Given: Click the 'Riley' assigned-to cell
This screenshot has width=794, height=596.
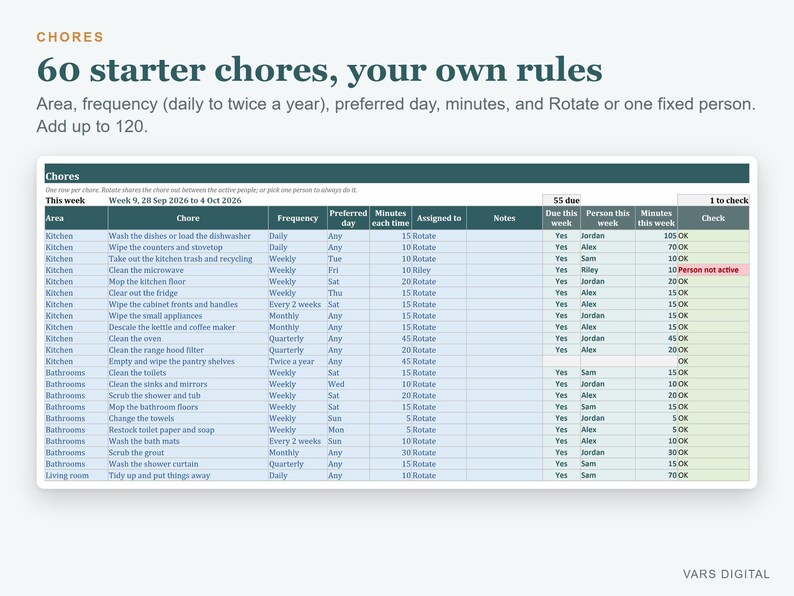Looking at the screenshot, I should pos(439,270).
